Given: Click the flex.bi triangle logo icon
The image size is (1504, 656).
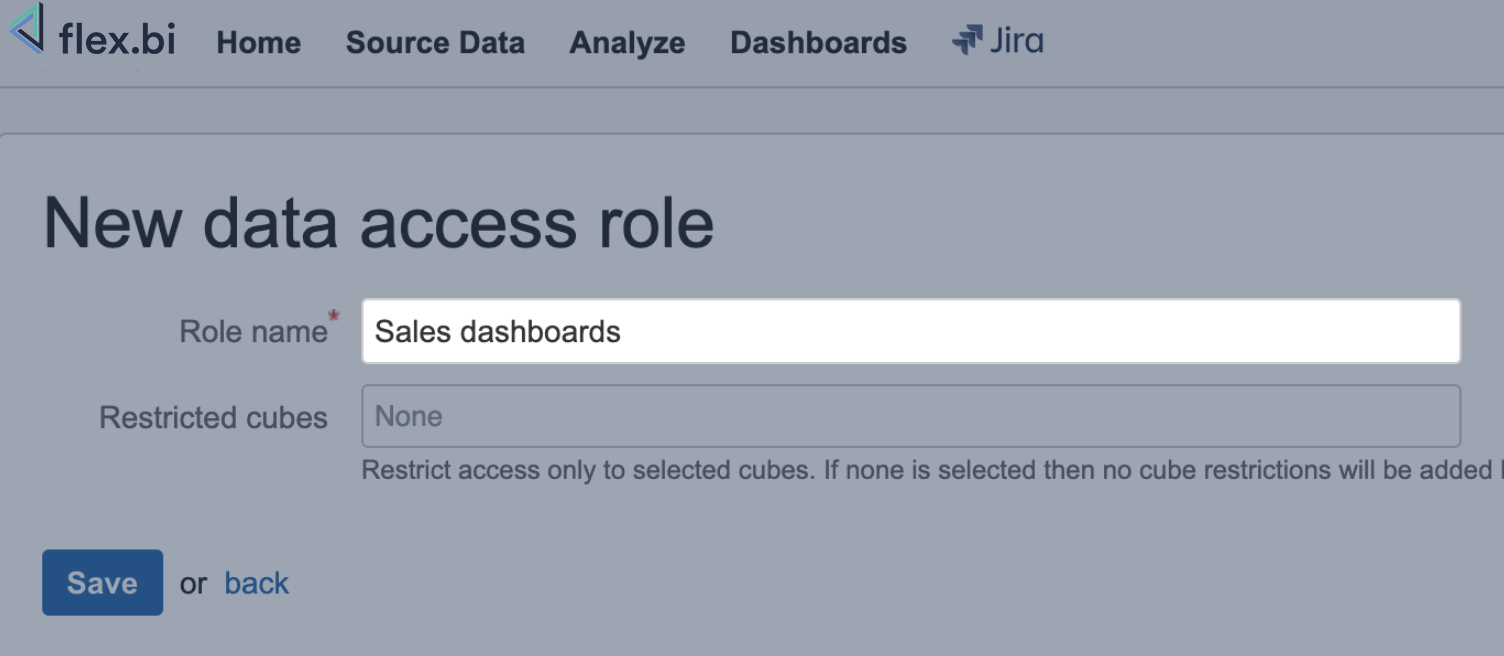Looking at the screenshot, I should coord(27,29).
